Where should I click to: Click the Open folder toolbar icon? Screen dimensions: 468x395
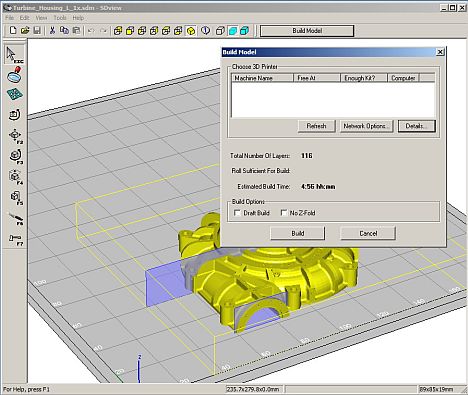tap(25, 31)
